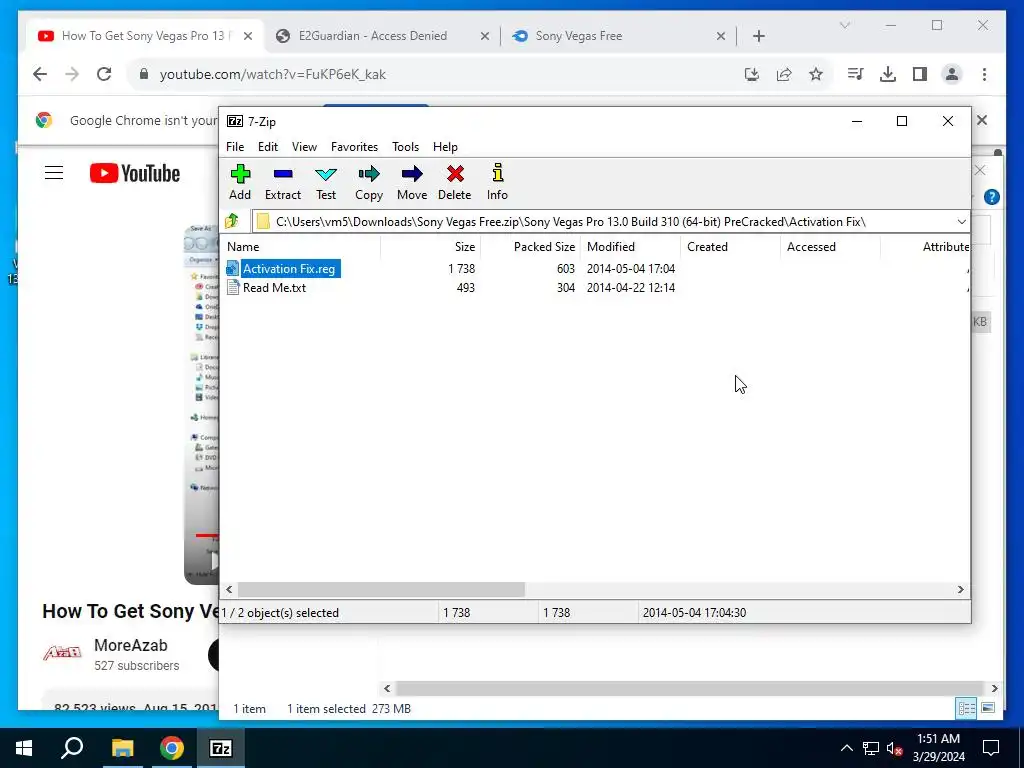Viewport: 1024px width, 768px height.
Task: Go up one folder level in 7-Zip
Action: (x=232, y=221)
